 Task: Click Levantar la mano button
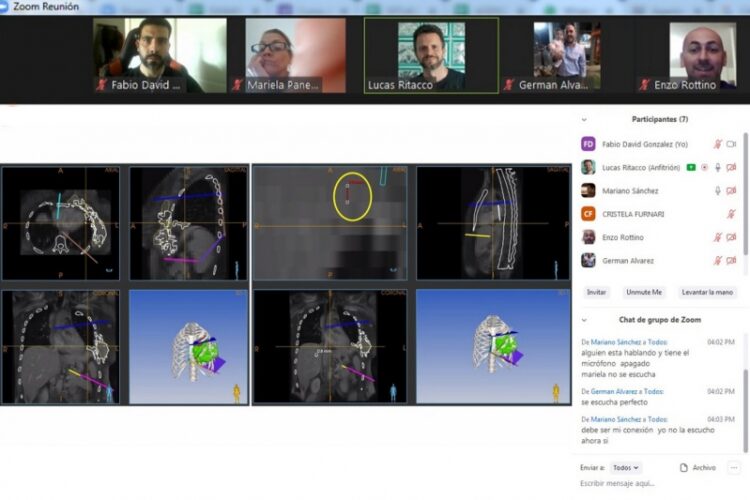click(x=708, y=292)
